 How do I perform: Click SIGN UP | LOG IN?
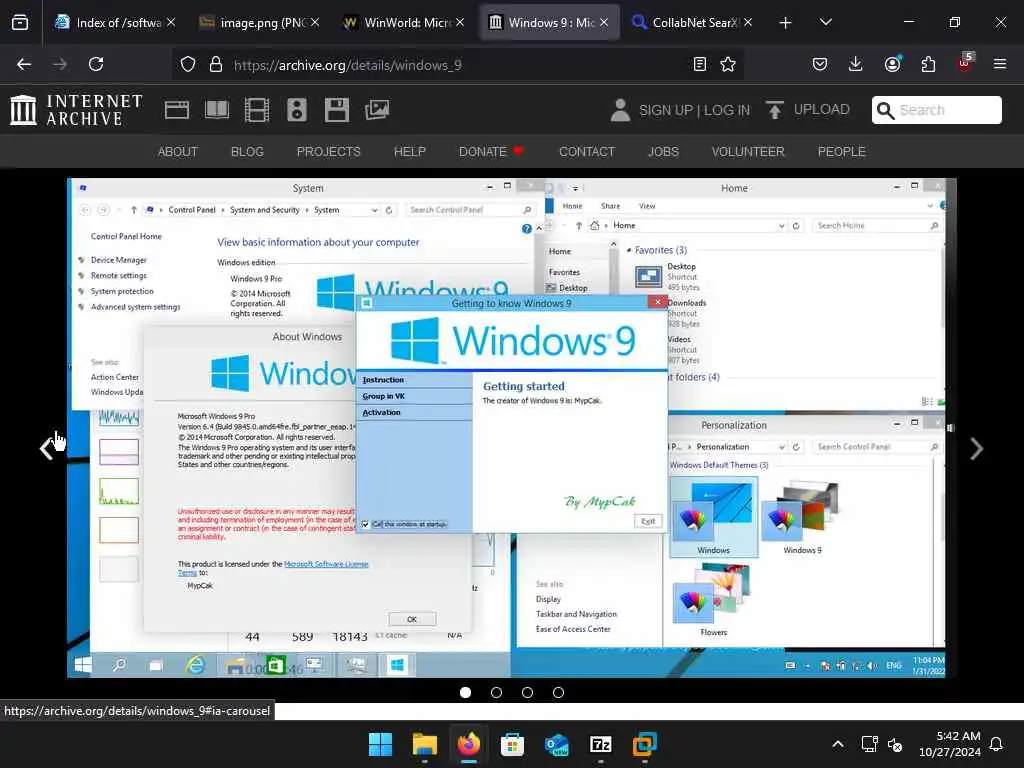(694, 110)
